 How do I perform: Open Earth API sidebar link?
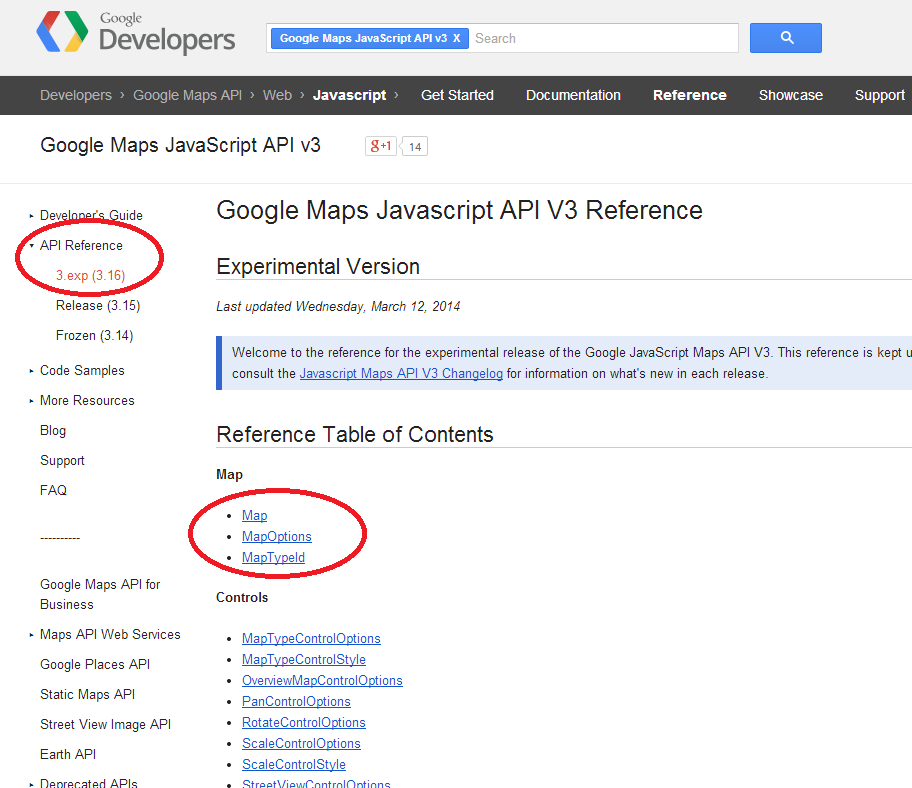point(67,754)
